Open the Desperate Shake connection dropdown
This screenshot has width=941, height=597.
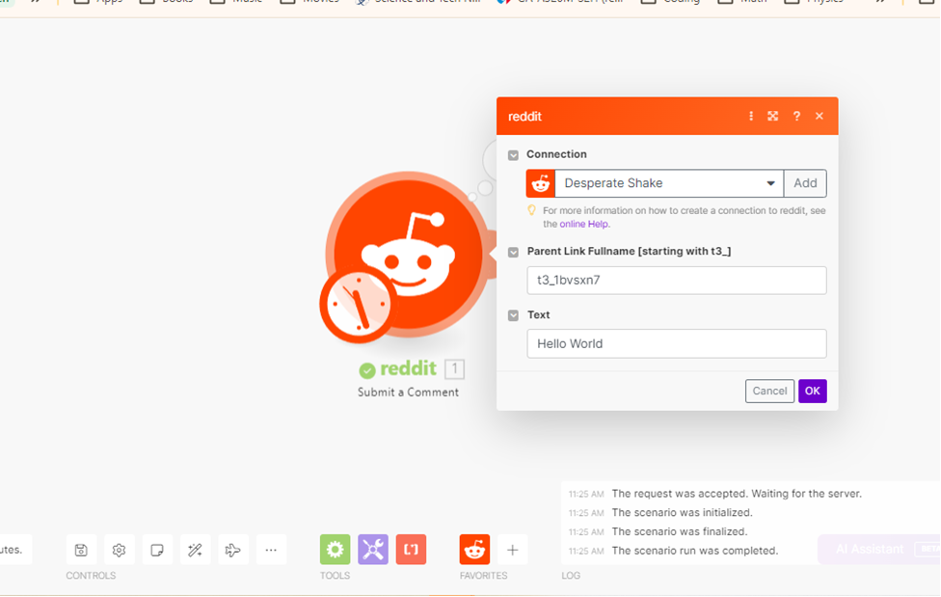(x=670, y=184)
